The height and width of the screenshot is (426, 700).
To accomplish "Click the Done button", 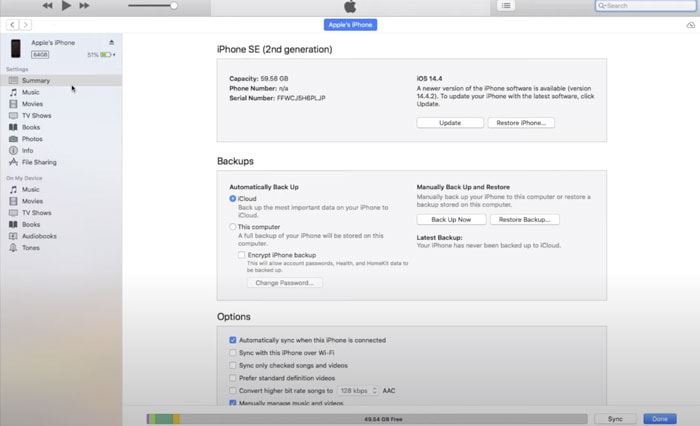I will pyautogui.click(x=660, y=419).
